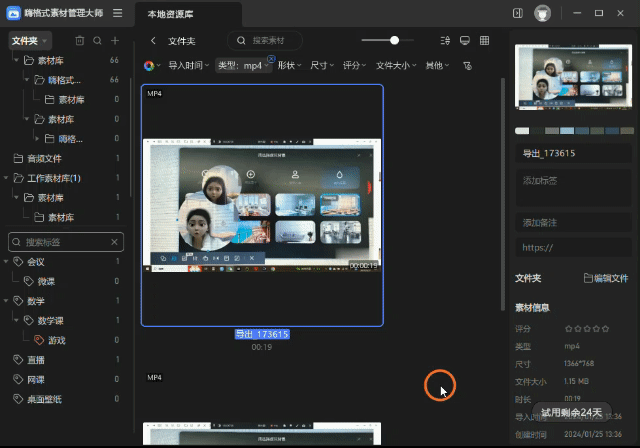This screenshot has width=640, height=448.
Task: Remove the 类型: mp4 filter via its small X badge
Action: click(x=271, y=58)
